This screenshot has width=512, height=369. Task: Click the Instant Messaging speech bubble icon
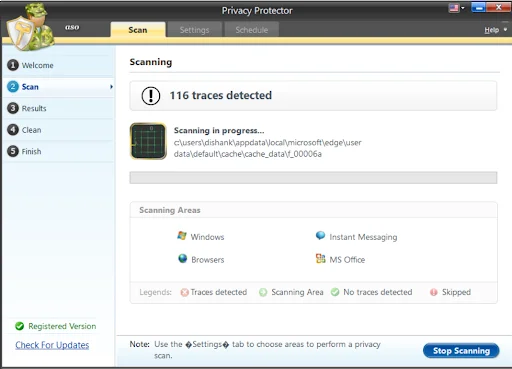[x=320, y=236]
